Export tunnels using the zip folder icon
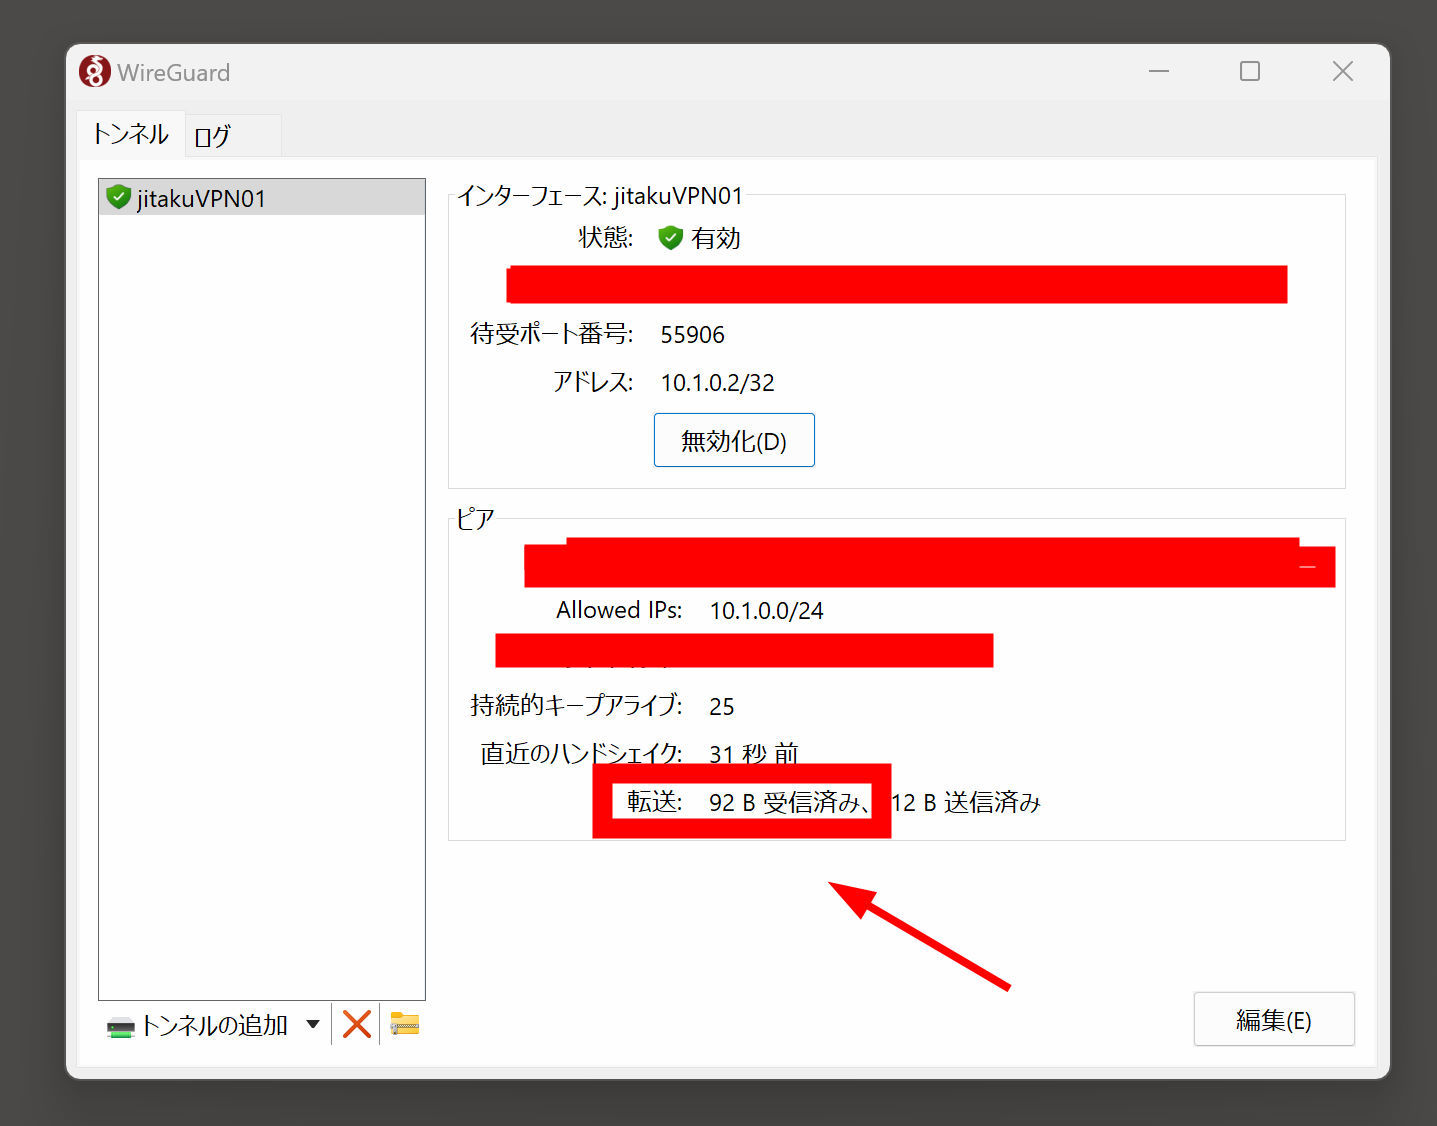Screen dimensions: 1437x1126 click(x=405, y=1024)
